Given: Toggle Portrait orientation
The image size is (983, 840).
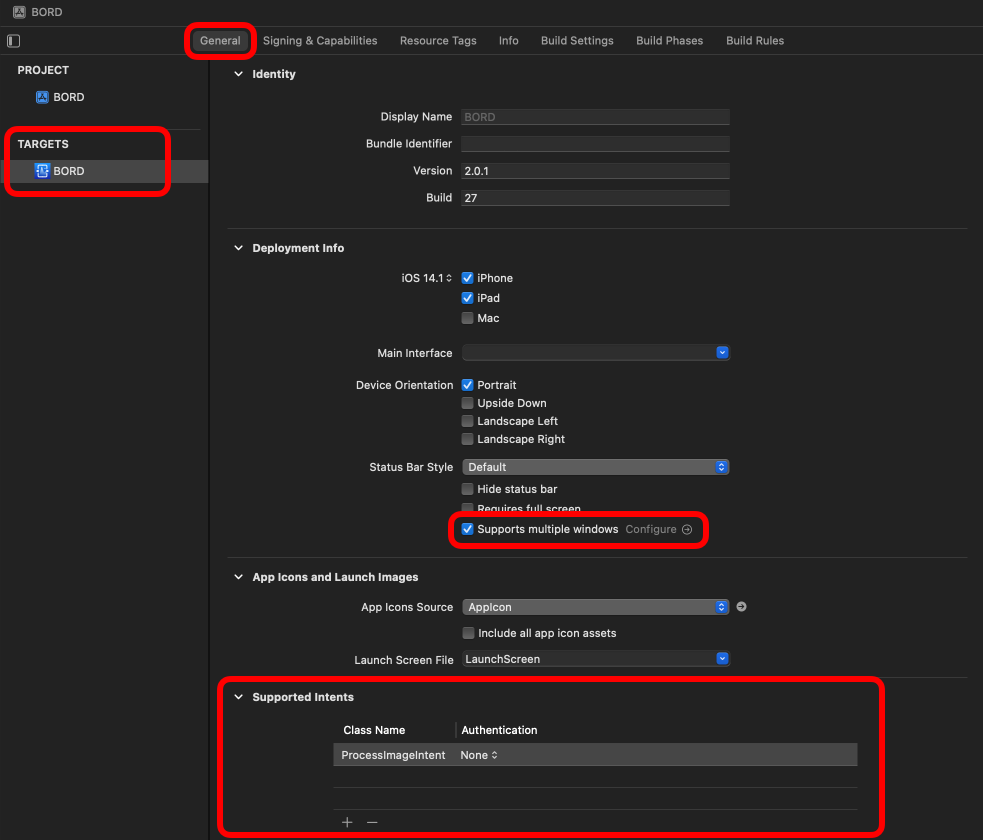Looking at the screenshot, I should [467, 385].
